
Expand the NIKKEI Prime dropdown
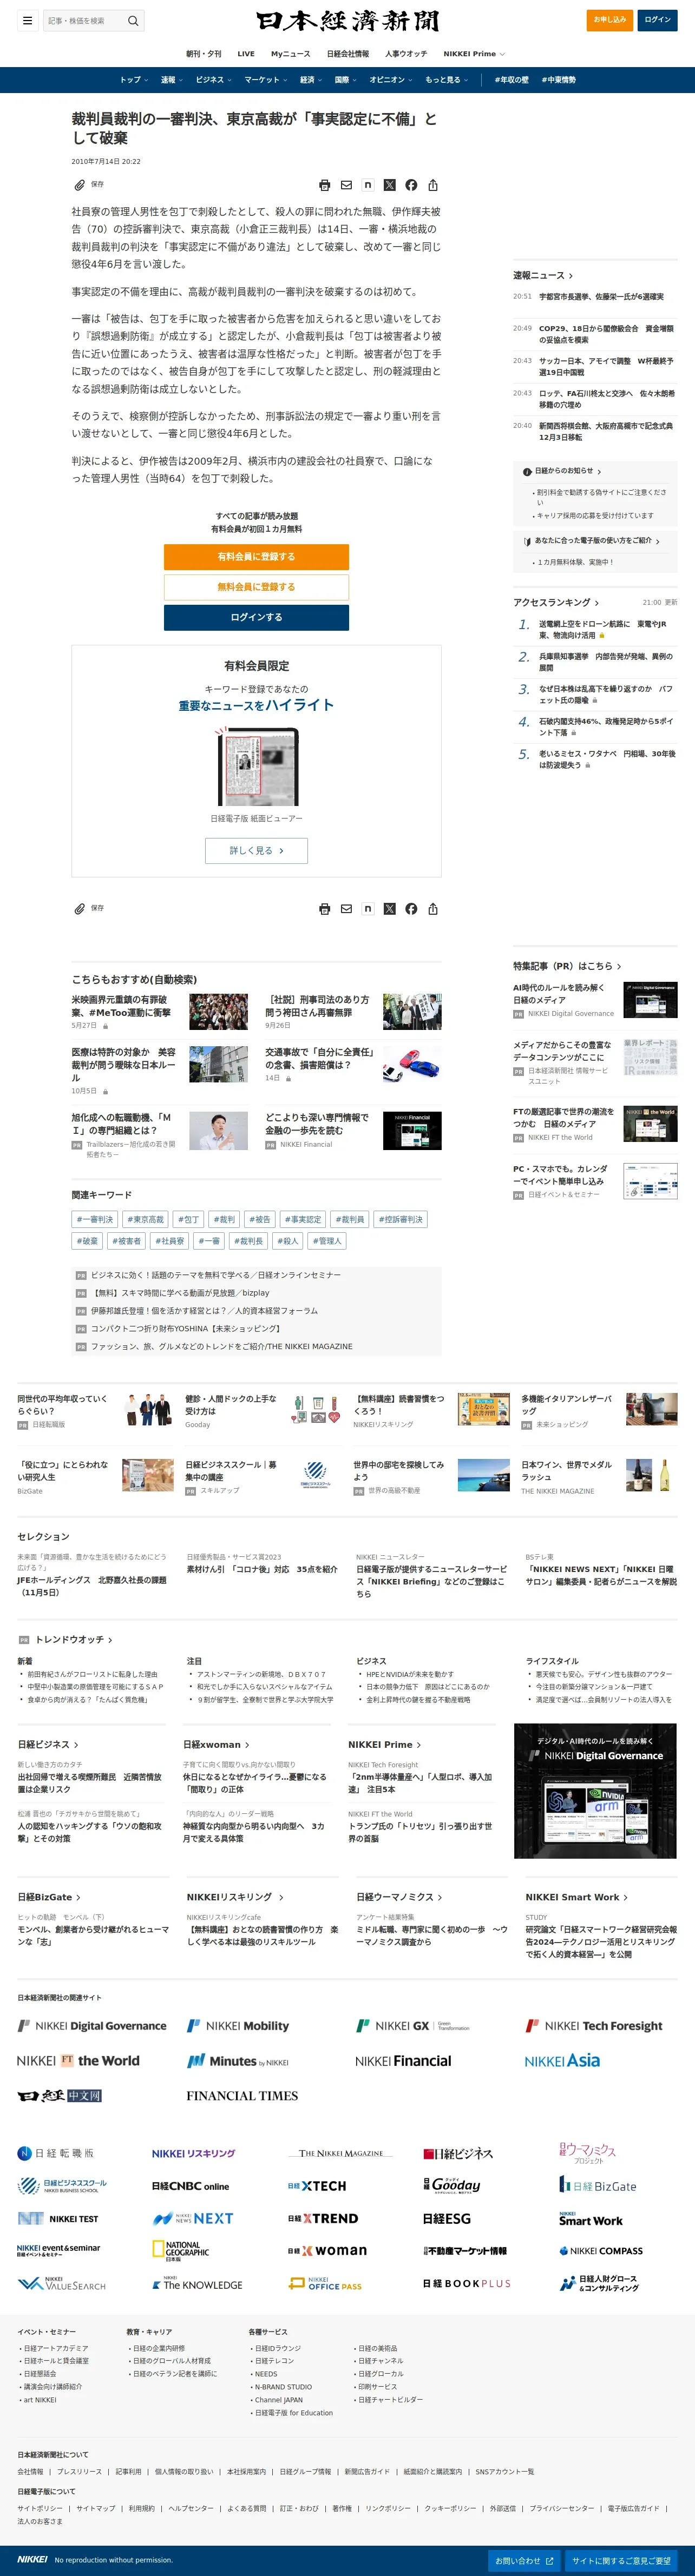click(474, 54)
